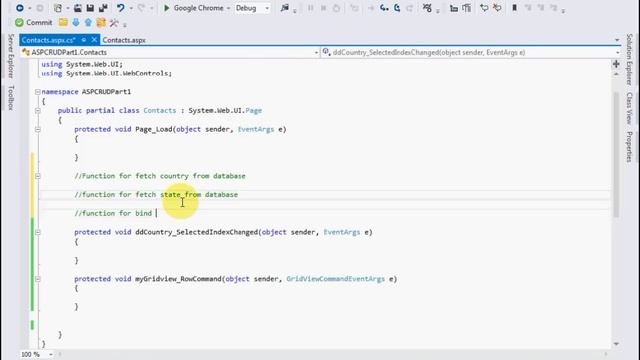
Task: Collapse the fetch country comment region
Action: pyautogui.click(x=38, y=176)
